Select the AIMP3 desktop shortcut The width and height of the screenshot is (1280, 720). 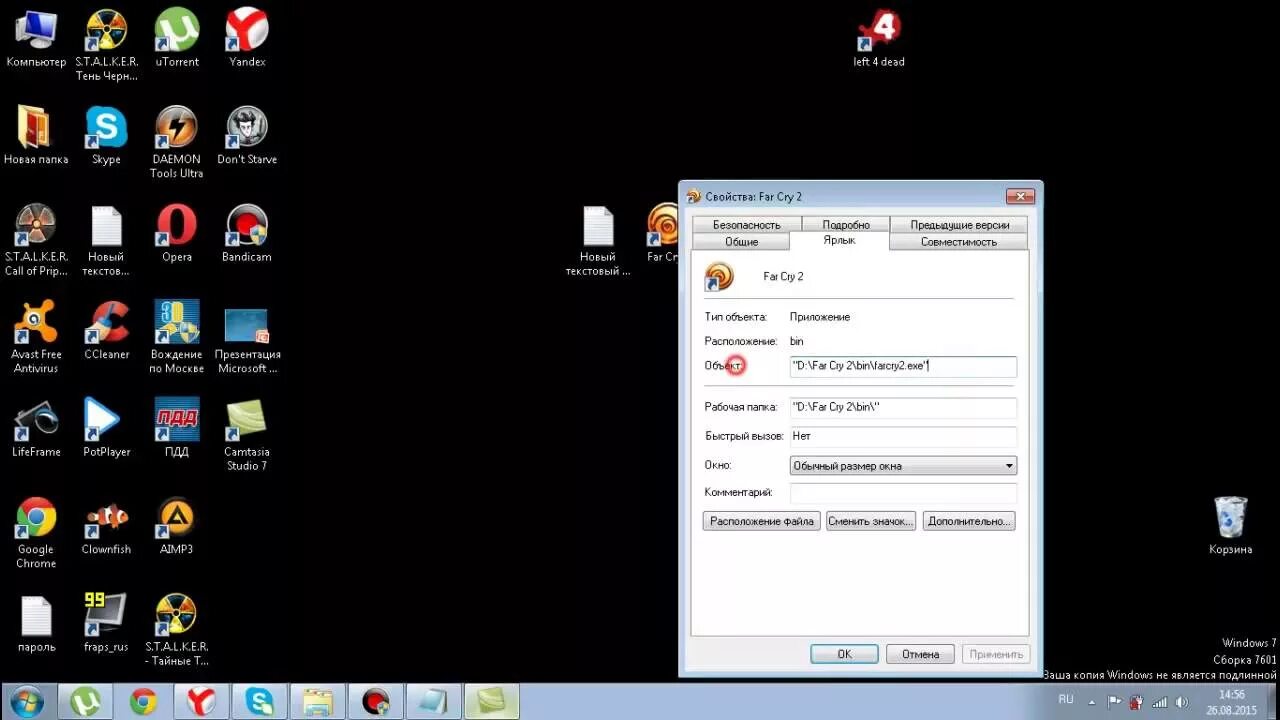(177, 527)
